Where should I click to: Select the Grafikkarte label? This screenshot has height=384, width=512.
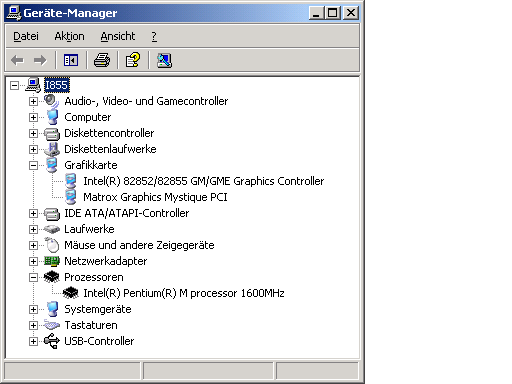click(91, 165)
